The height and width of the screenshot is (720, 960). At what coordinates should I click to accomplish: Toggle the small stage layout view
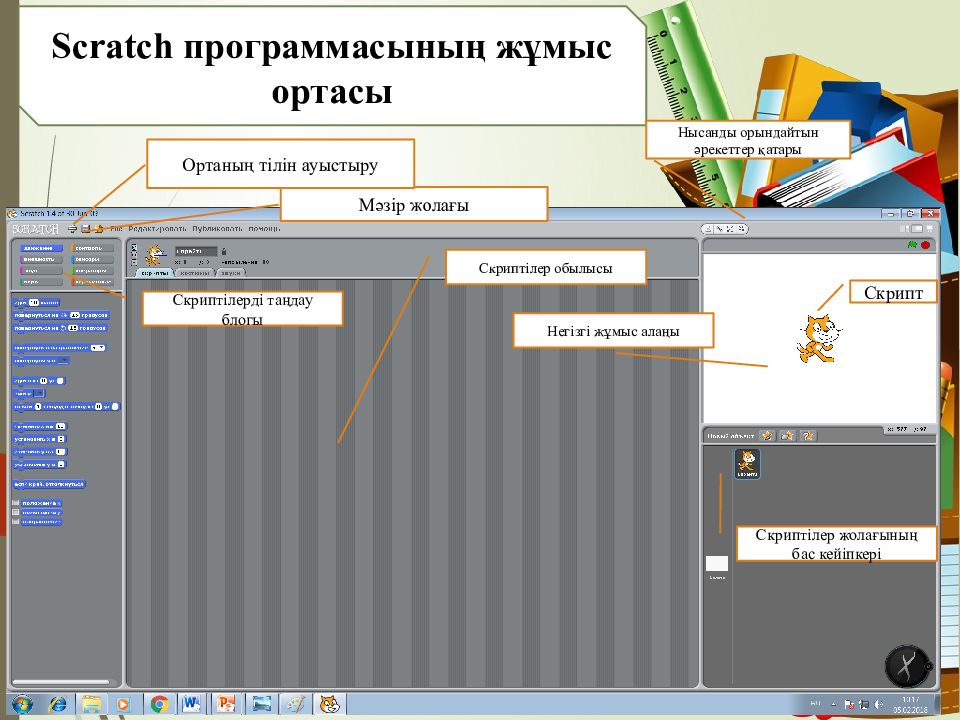(903, 228)
